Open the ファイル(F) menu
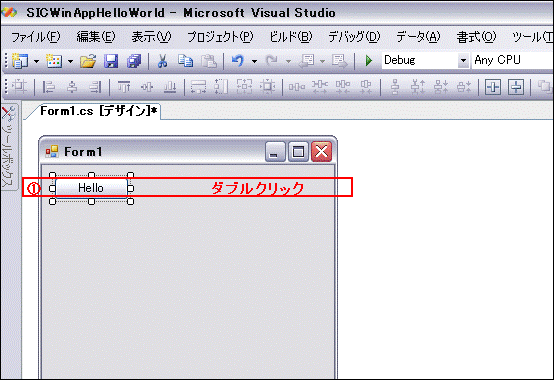Viewport: 554px width, 380px height. 36,37
